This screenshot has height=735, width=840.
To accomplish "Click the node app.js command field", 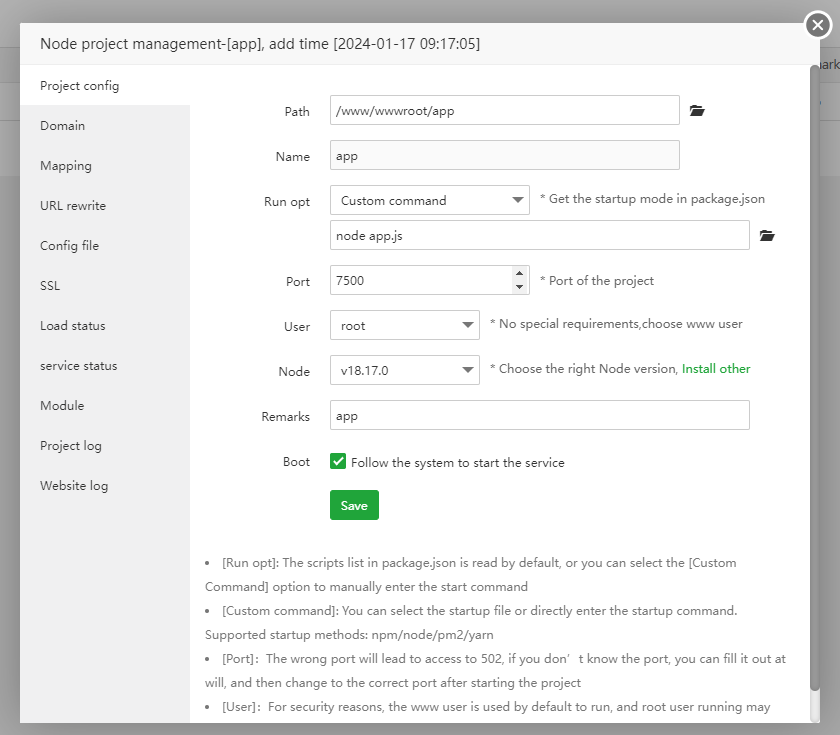I will pos(540,235).
